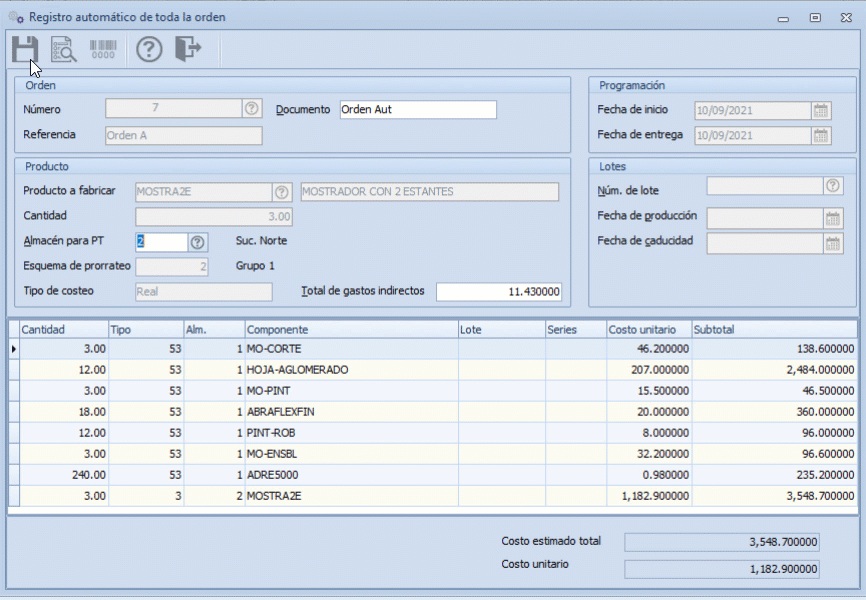Open Help with the question mark toolbar icon
This screenshot has width=866, height=600.
149,49
